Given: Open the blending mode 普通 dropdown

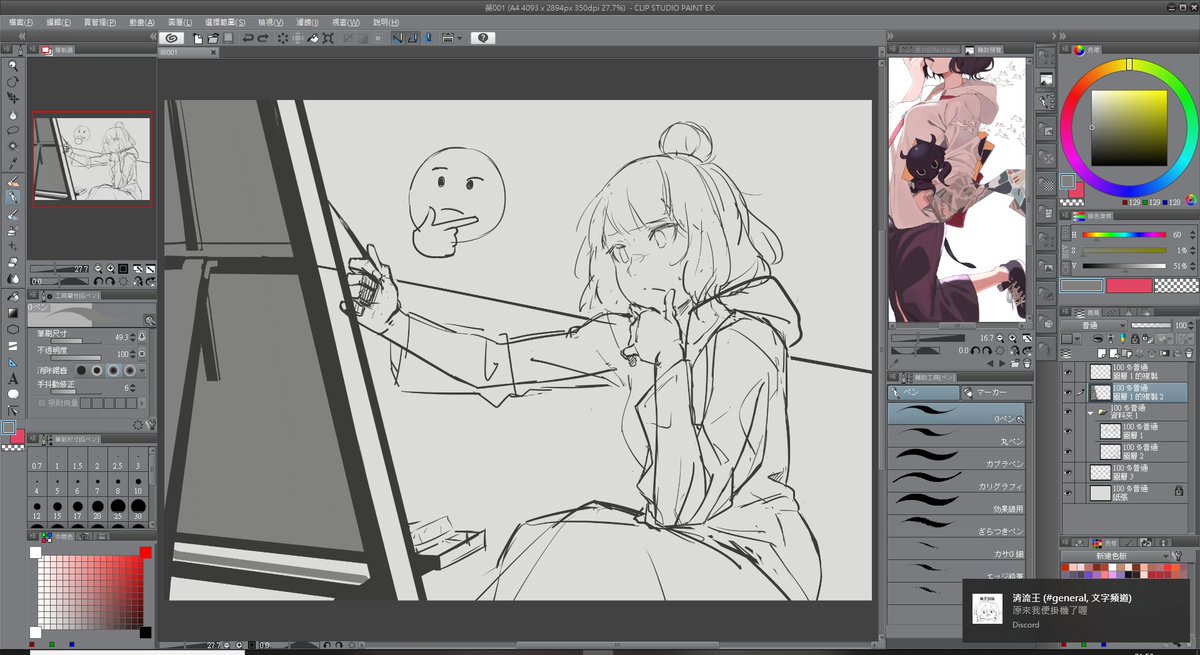Looking at the screenshot, I should coord(1096,326).
